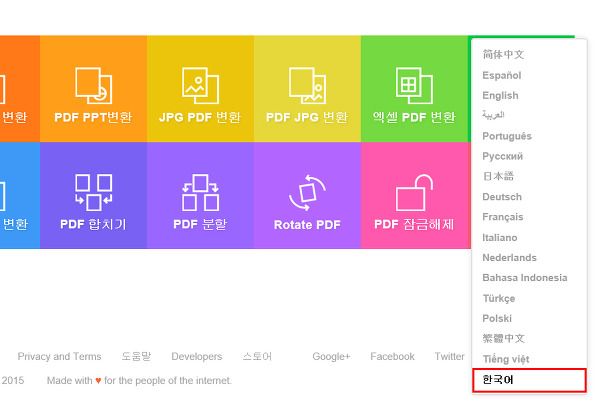Choose 한국어 in the language list

tap(529, 380)
